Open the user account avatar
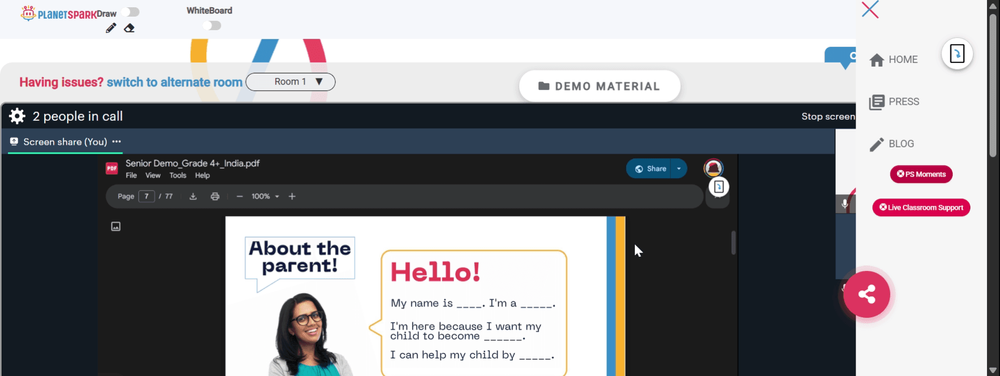This screenshot has height=376, width=1000. 713,168
